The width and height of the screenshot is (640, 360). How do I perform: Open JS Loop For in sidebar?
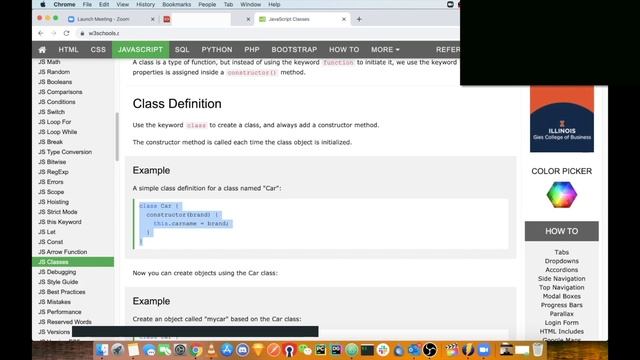pyautogui.click(x=55, y=122)
